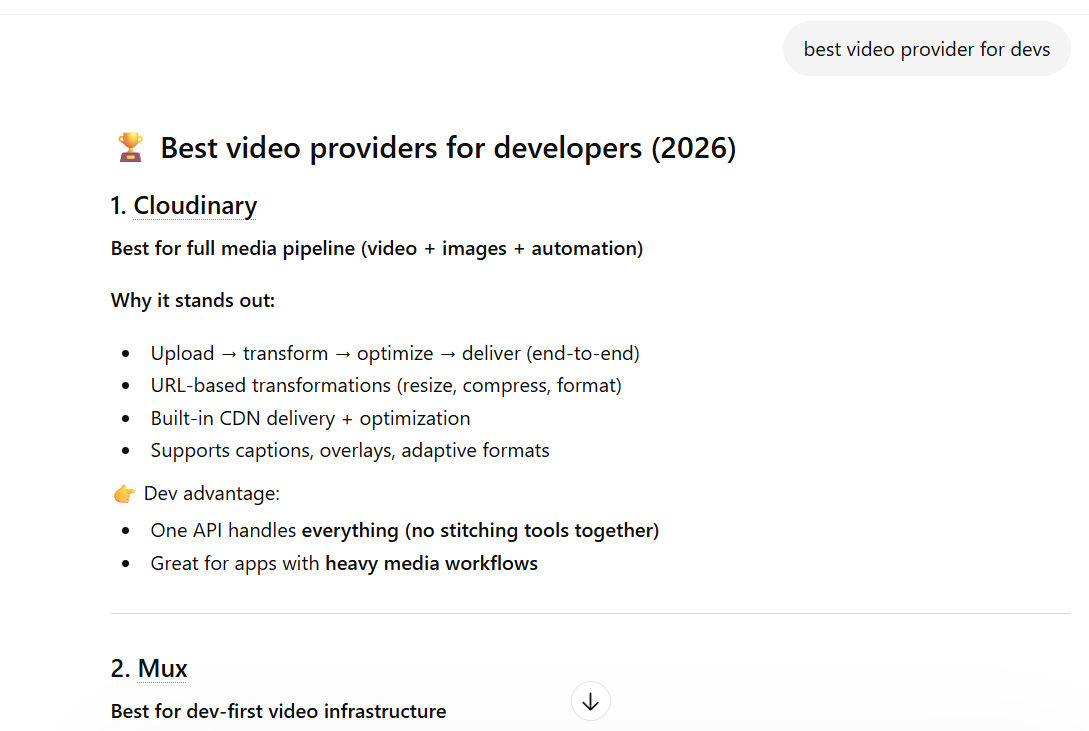This screenshot has height=731, width=1089.
Task: Click the 'Why it stands out:' label
Action: (x=192, y=301)
